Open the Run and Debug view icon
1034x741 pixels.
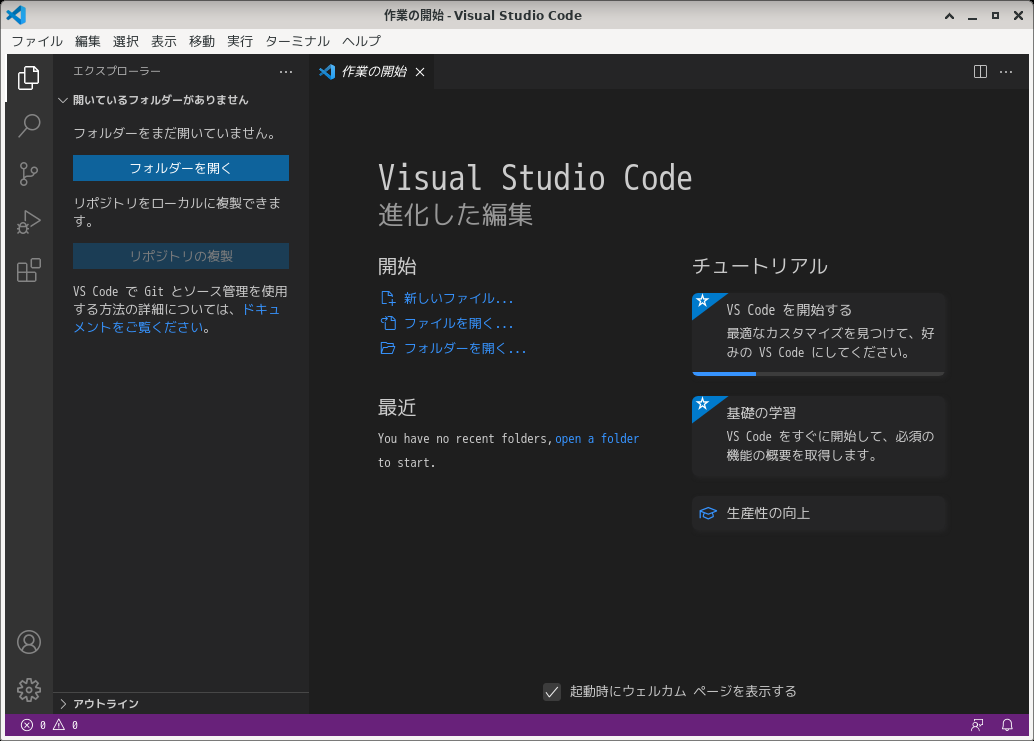28,222
